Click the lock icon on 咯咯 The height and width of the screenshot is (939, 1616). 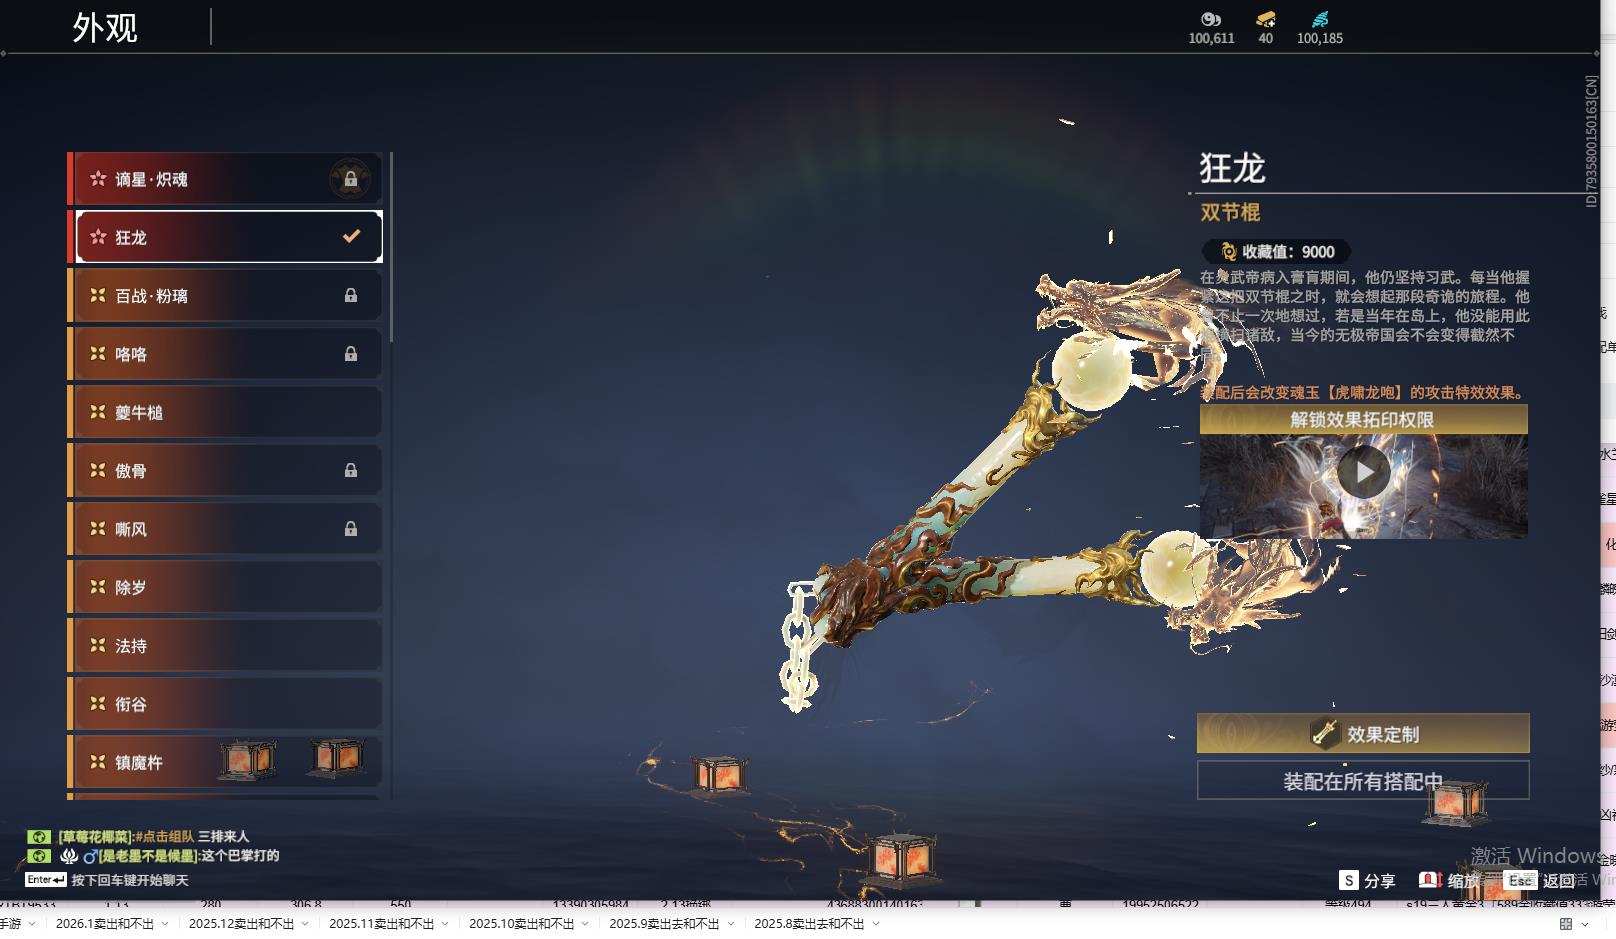(x=351, y=353)
